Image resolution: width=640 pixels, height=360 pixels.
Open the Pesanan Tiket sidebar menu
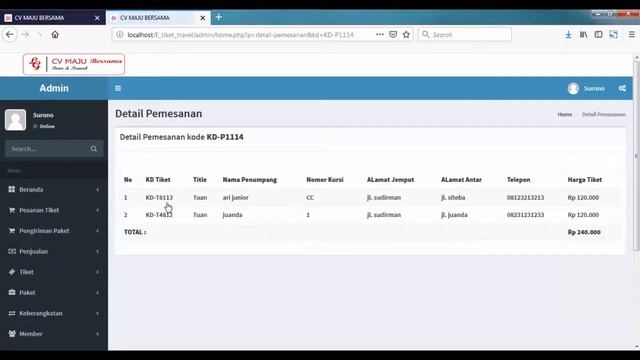54,210
